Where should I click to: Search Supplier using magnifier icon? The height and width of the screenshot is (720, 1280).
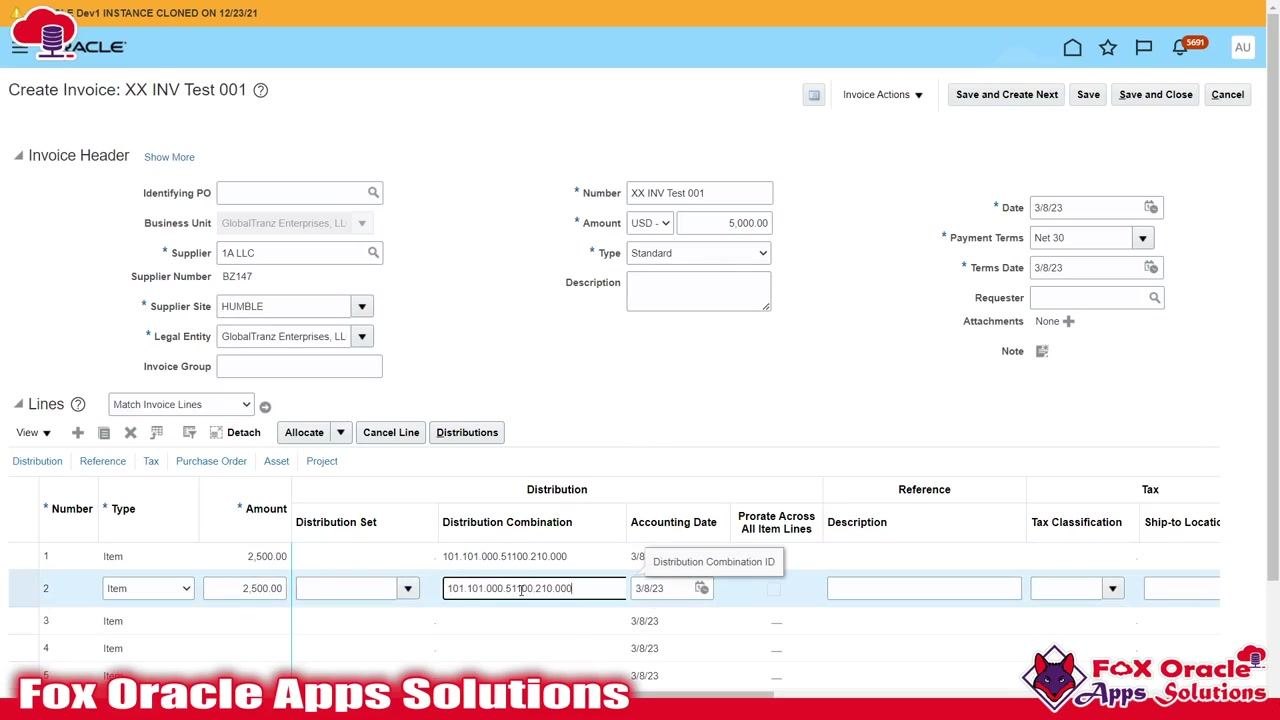pyautogui.click(x=373, y=253)
